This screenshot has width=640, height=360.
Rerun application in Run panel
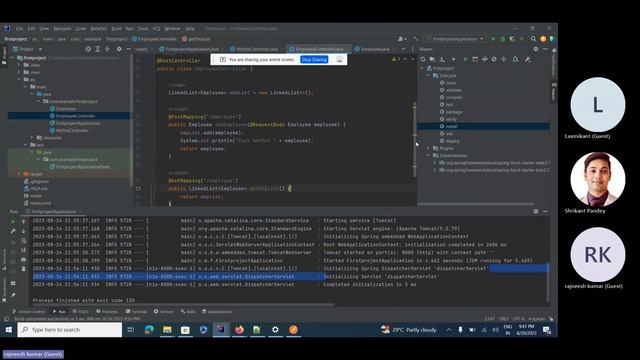click(13, 222)
